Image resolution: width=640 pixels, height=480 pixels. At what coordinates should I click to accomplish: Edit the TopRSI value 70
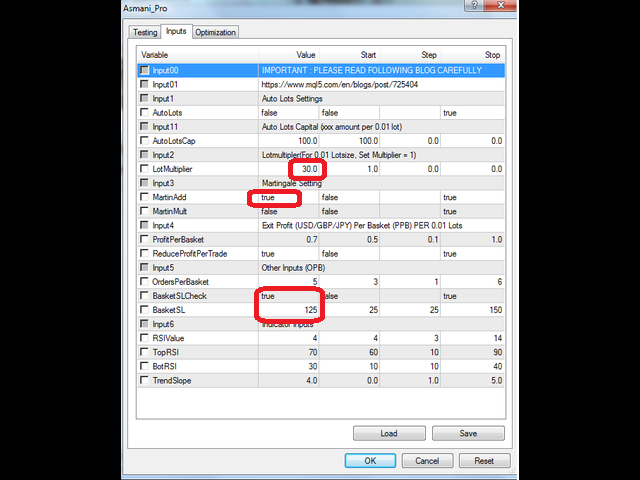(289, 352)
